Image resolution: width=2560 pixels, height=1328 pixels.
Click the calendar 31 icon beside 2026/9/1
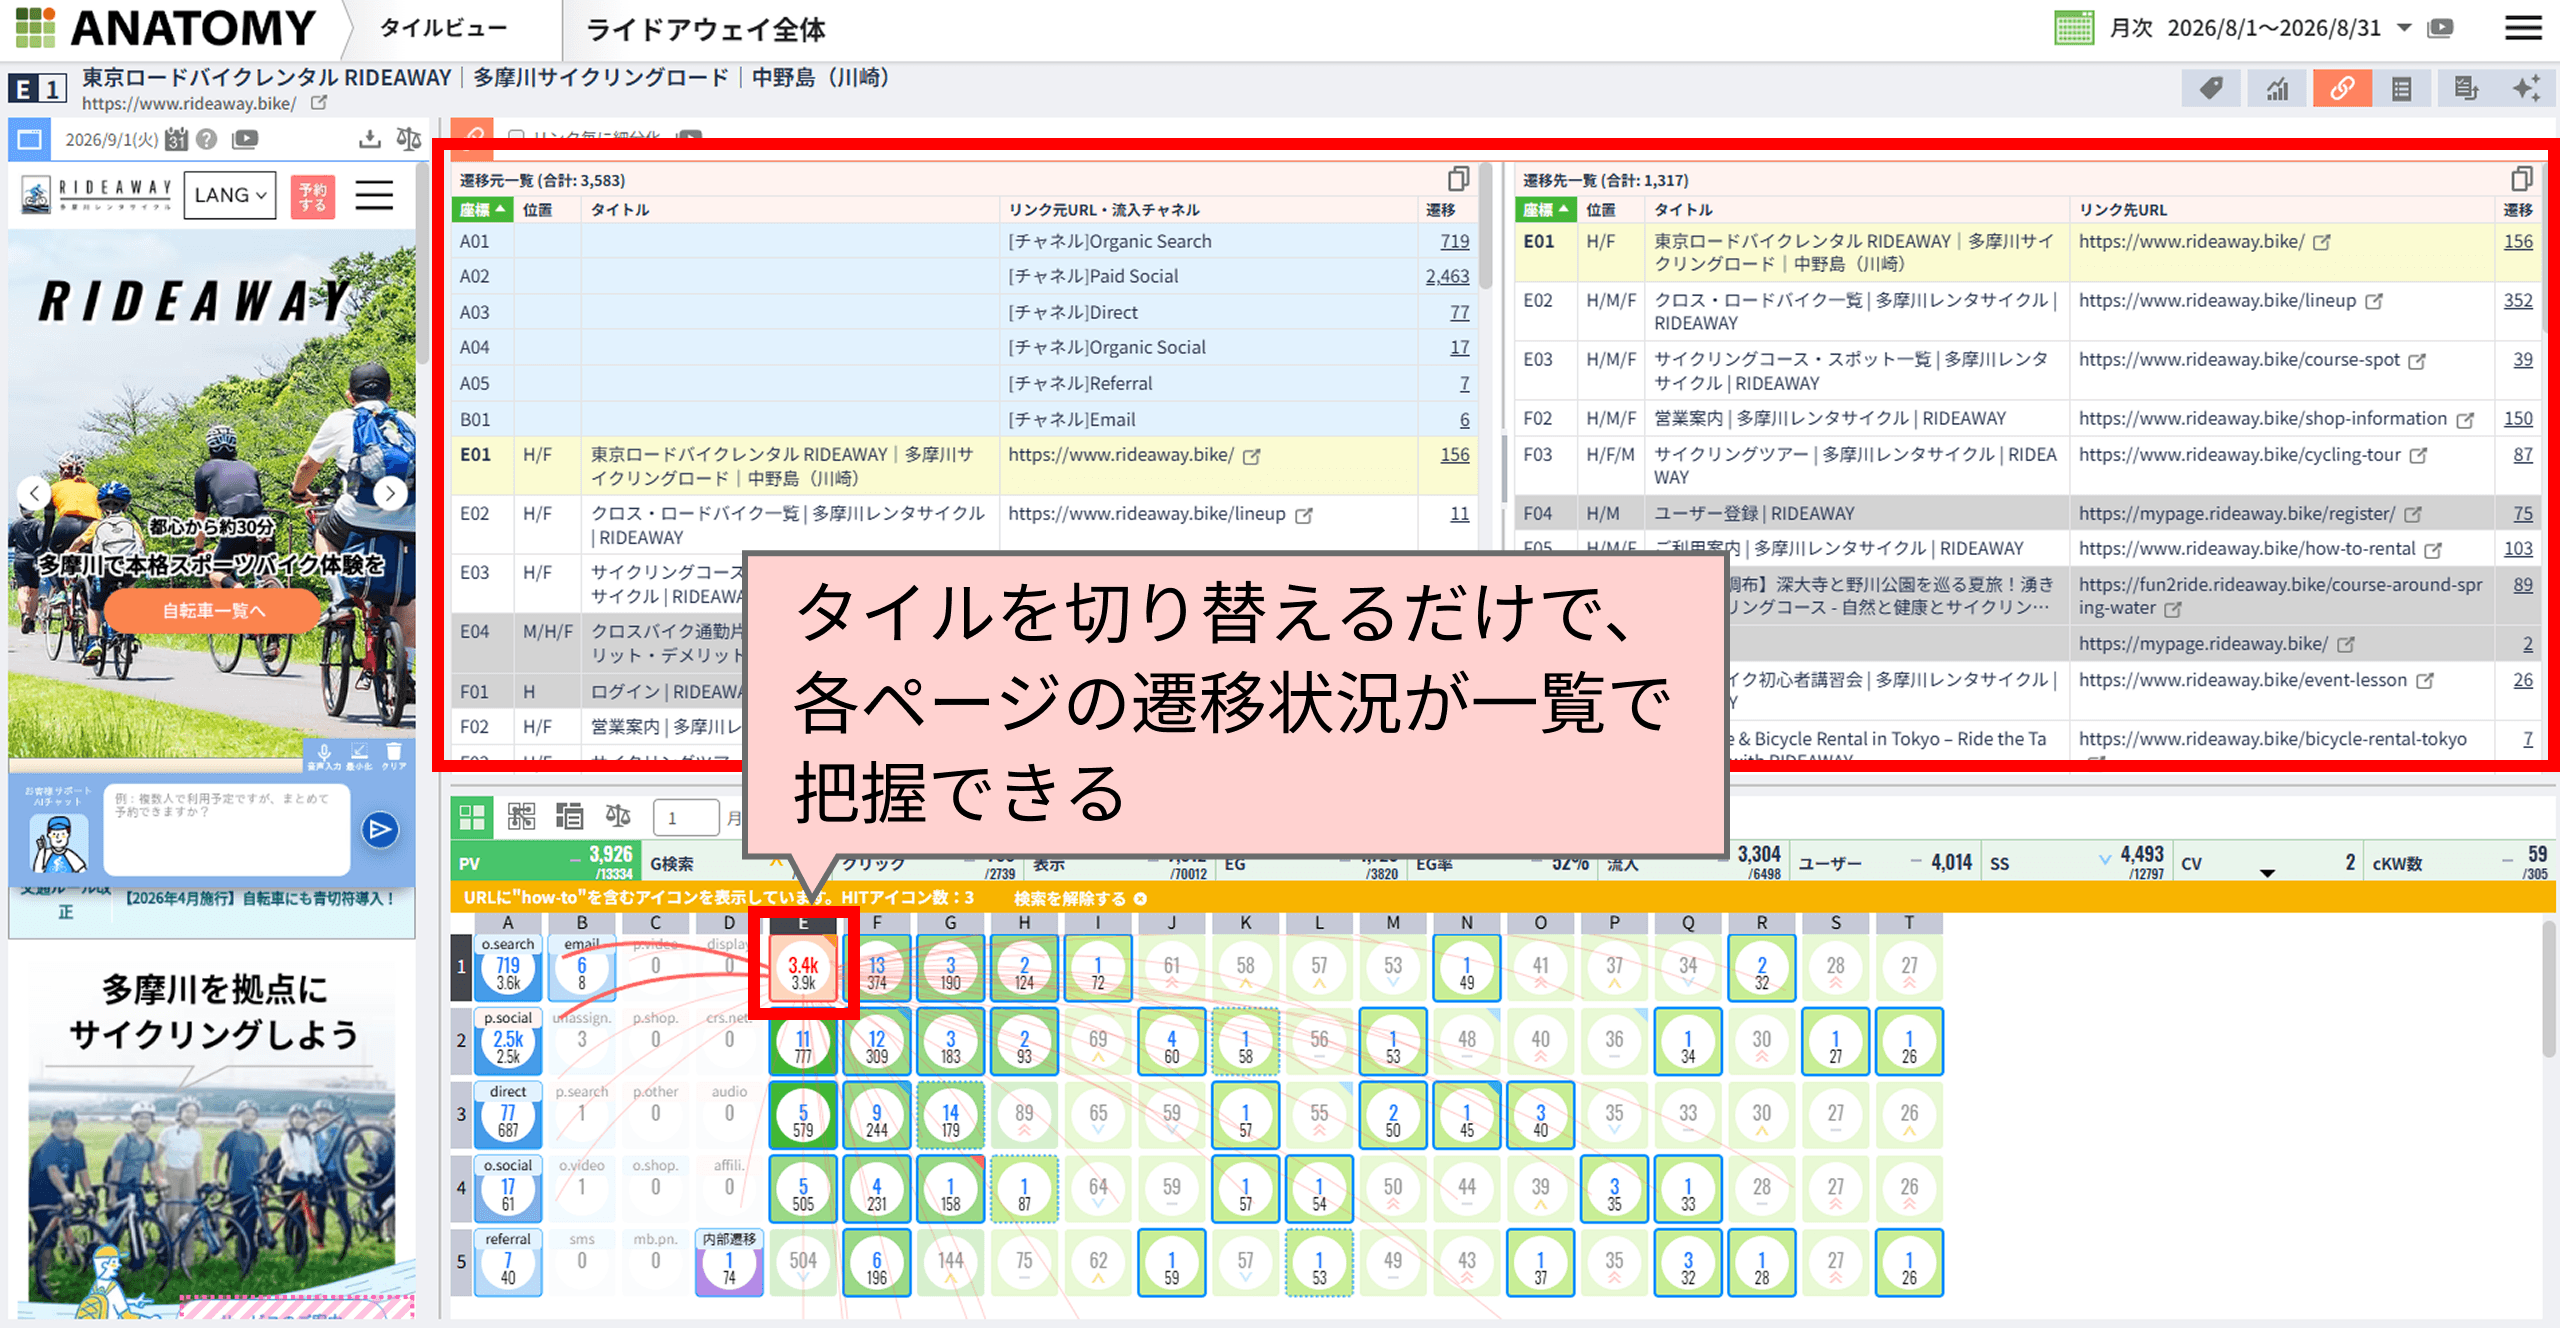pos(176,139)
